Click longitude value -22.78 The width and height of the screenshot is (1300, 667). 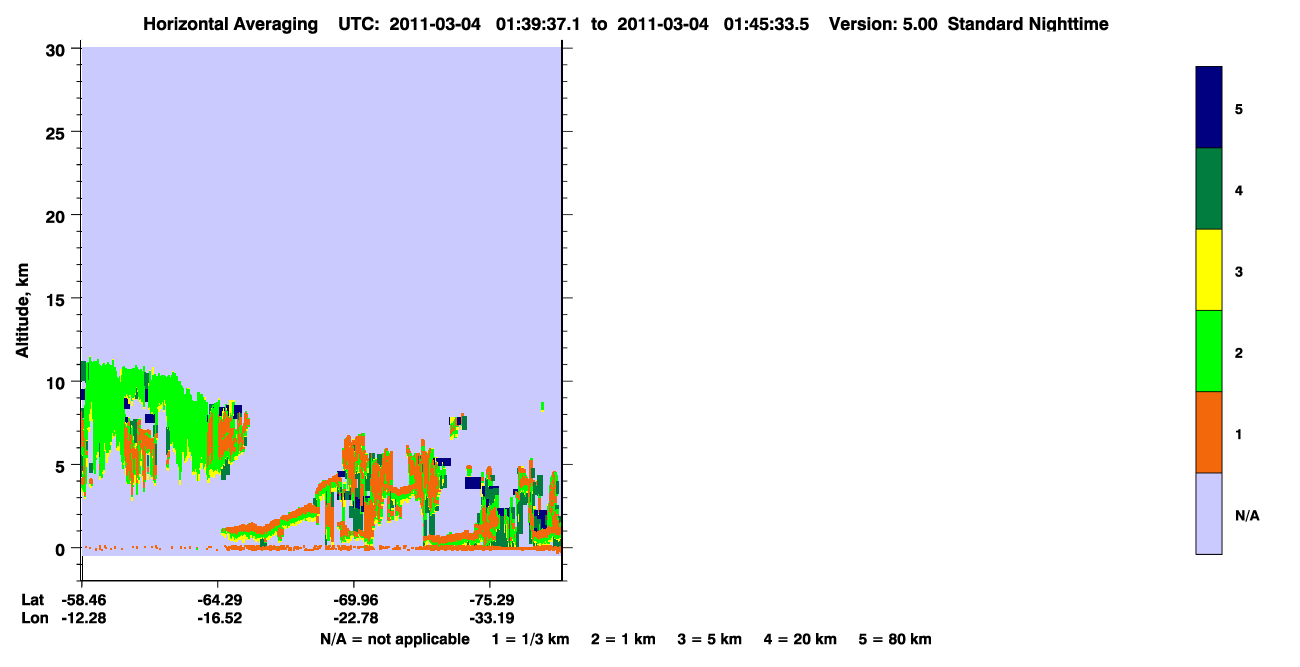[354, 618]
